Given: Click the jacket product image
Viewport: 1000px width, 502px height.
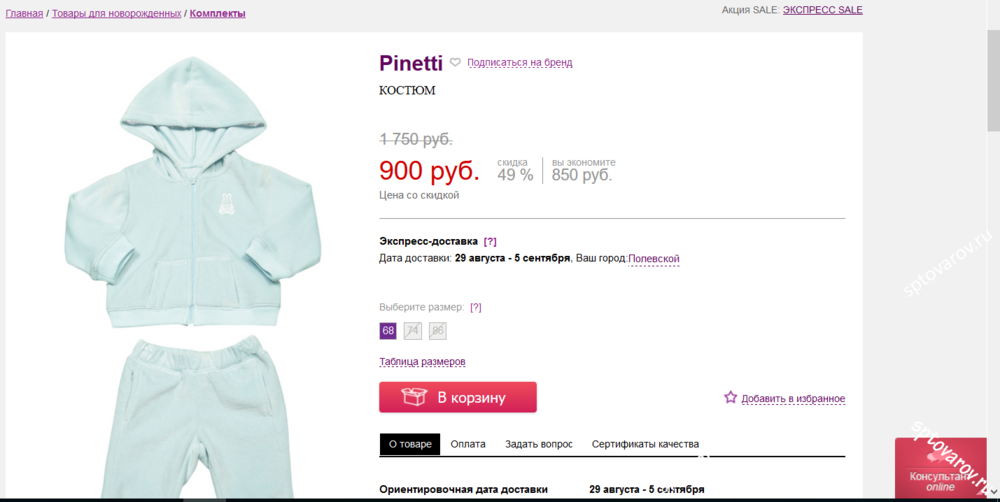Looking at the screenshot, I should 192,192.
